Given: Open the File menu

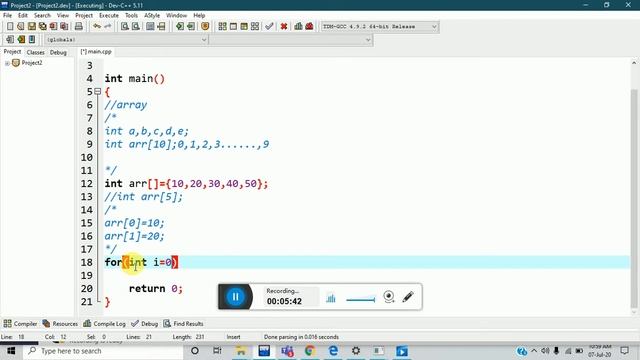Looking at the screenshot, I should coord(7,16).
